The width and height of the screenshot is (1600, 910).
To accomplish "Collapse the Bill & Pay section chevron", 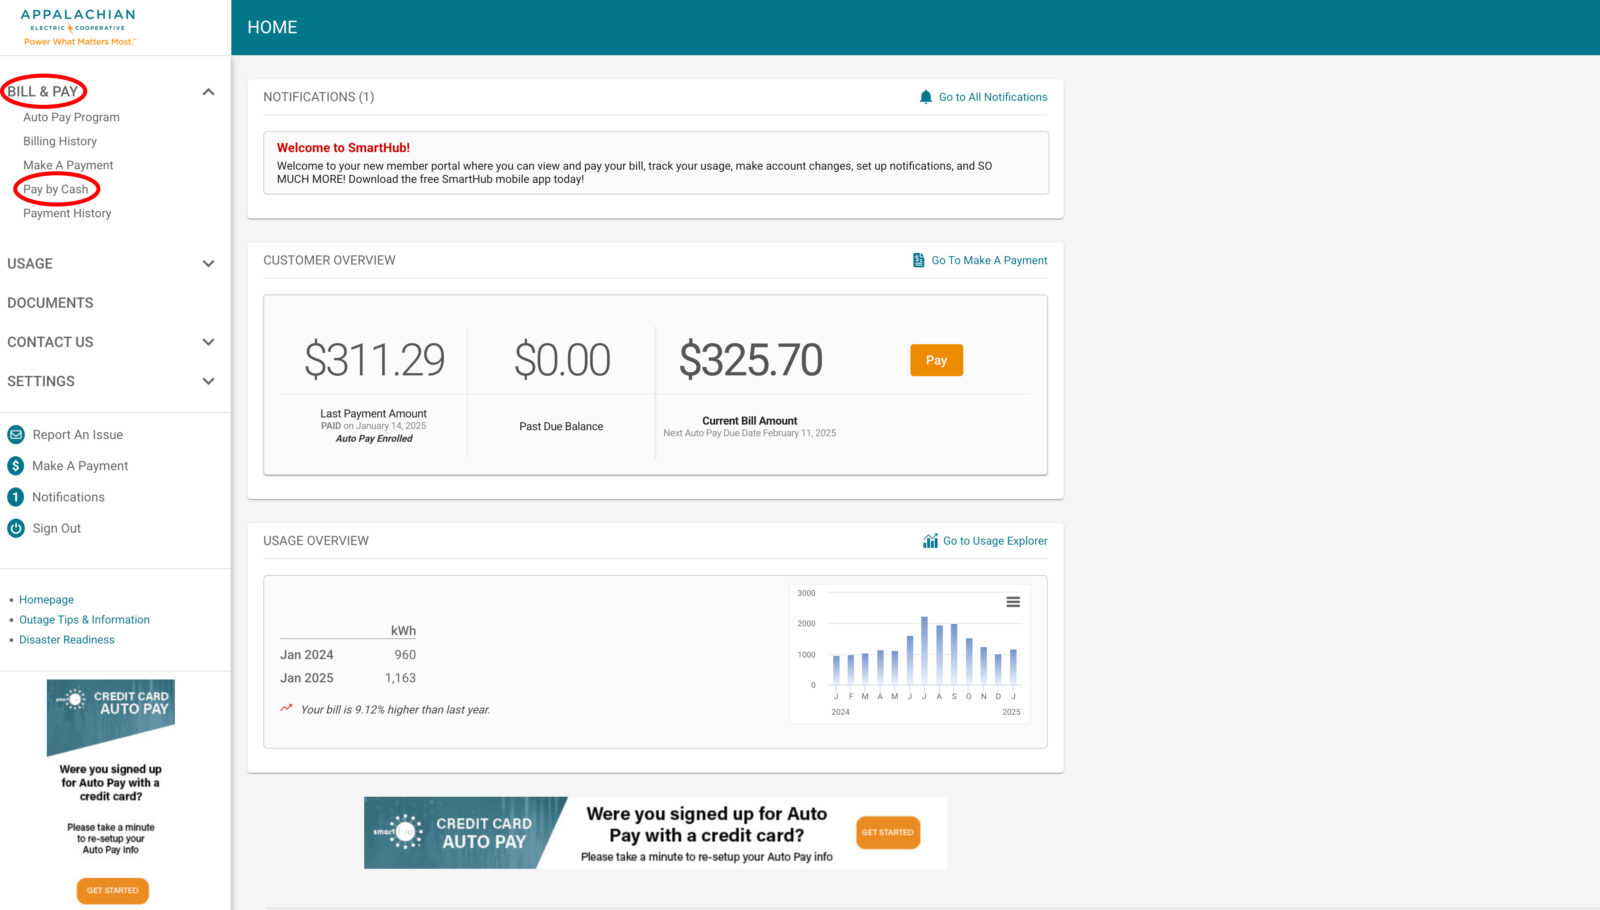I will click(x=208, y=92).
